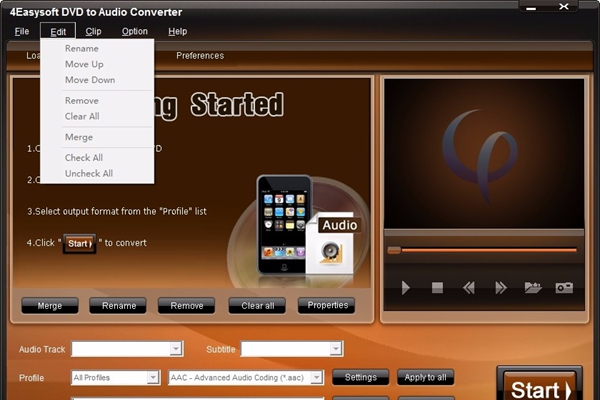Start conversion with the large Start button

pos(540,386)
